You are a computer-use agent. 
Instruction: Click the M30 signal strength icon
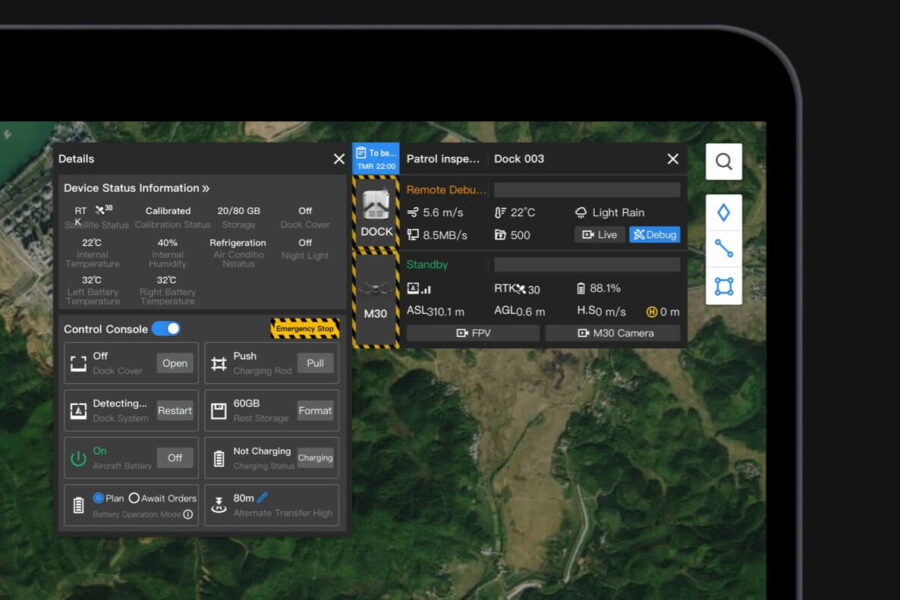click(x=419, y=288)
